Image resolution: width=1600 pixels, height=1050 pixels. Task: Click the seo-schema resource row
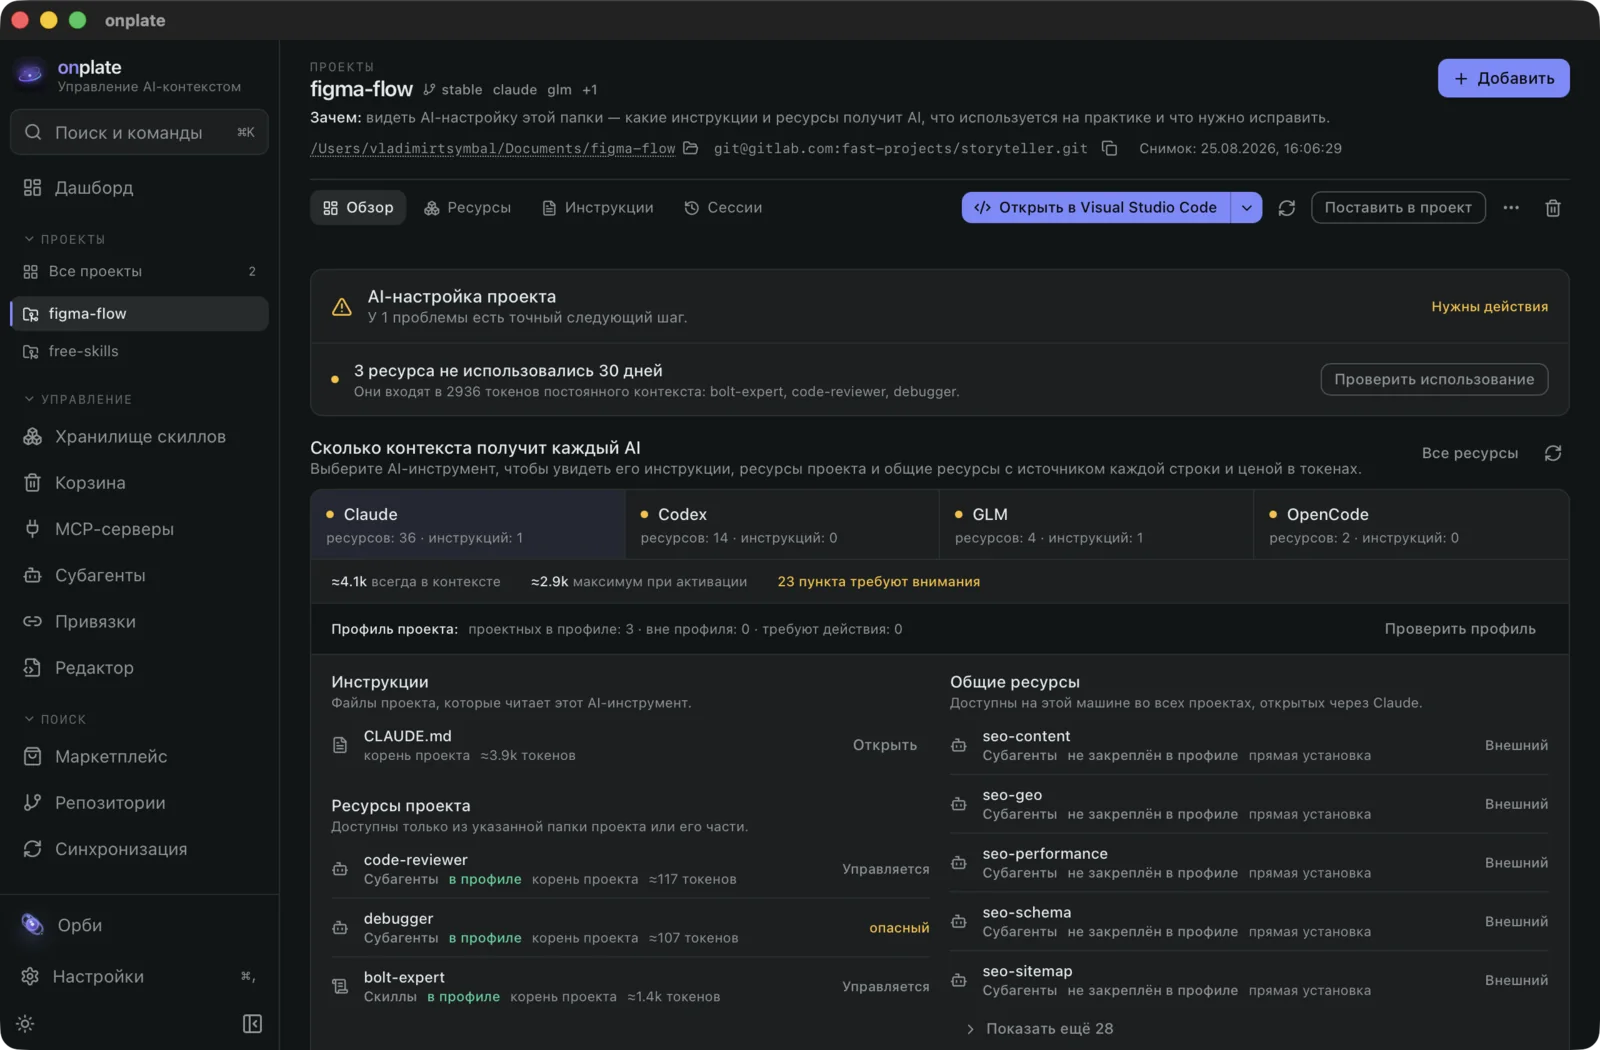(1249, 922)
